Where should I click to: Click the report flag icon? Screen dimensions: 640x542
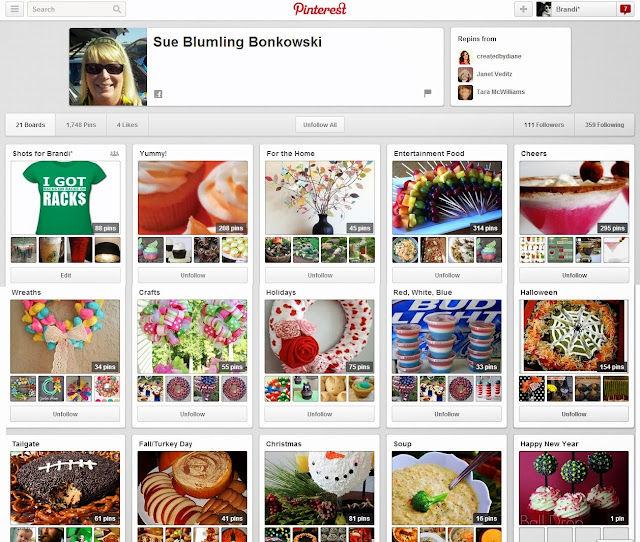(427, 93)
